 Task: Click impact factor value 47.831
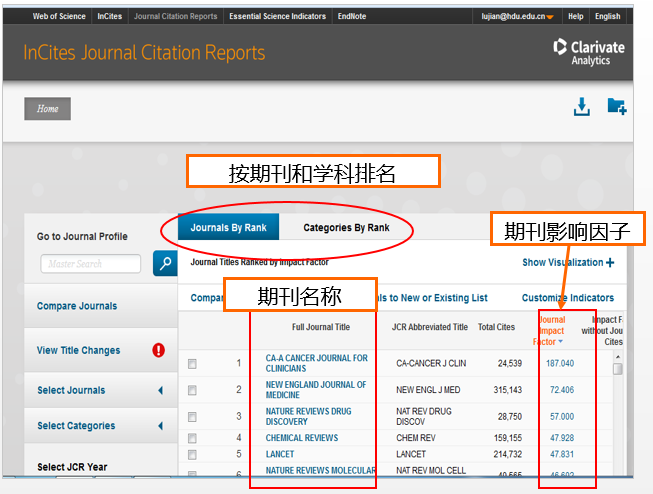coord(562,454)
